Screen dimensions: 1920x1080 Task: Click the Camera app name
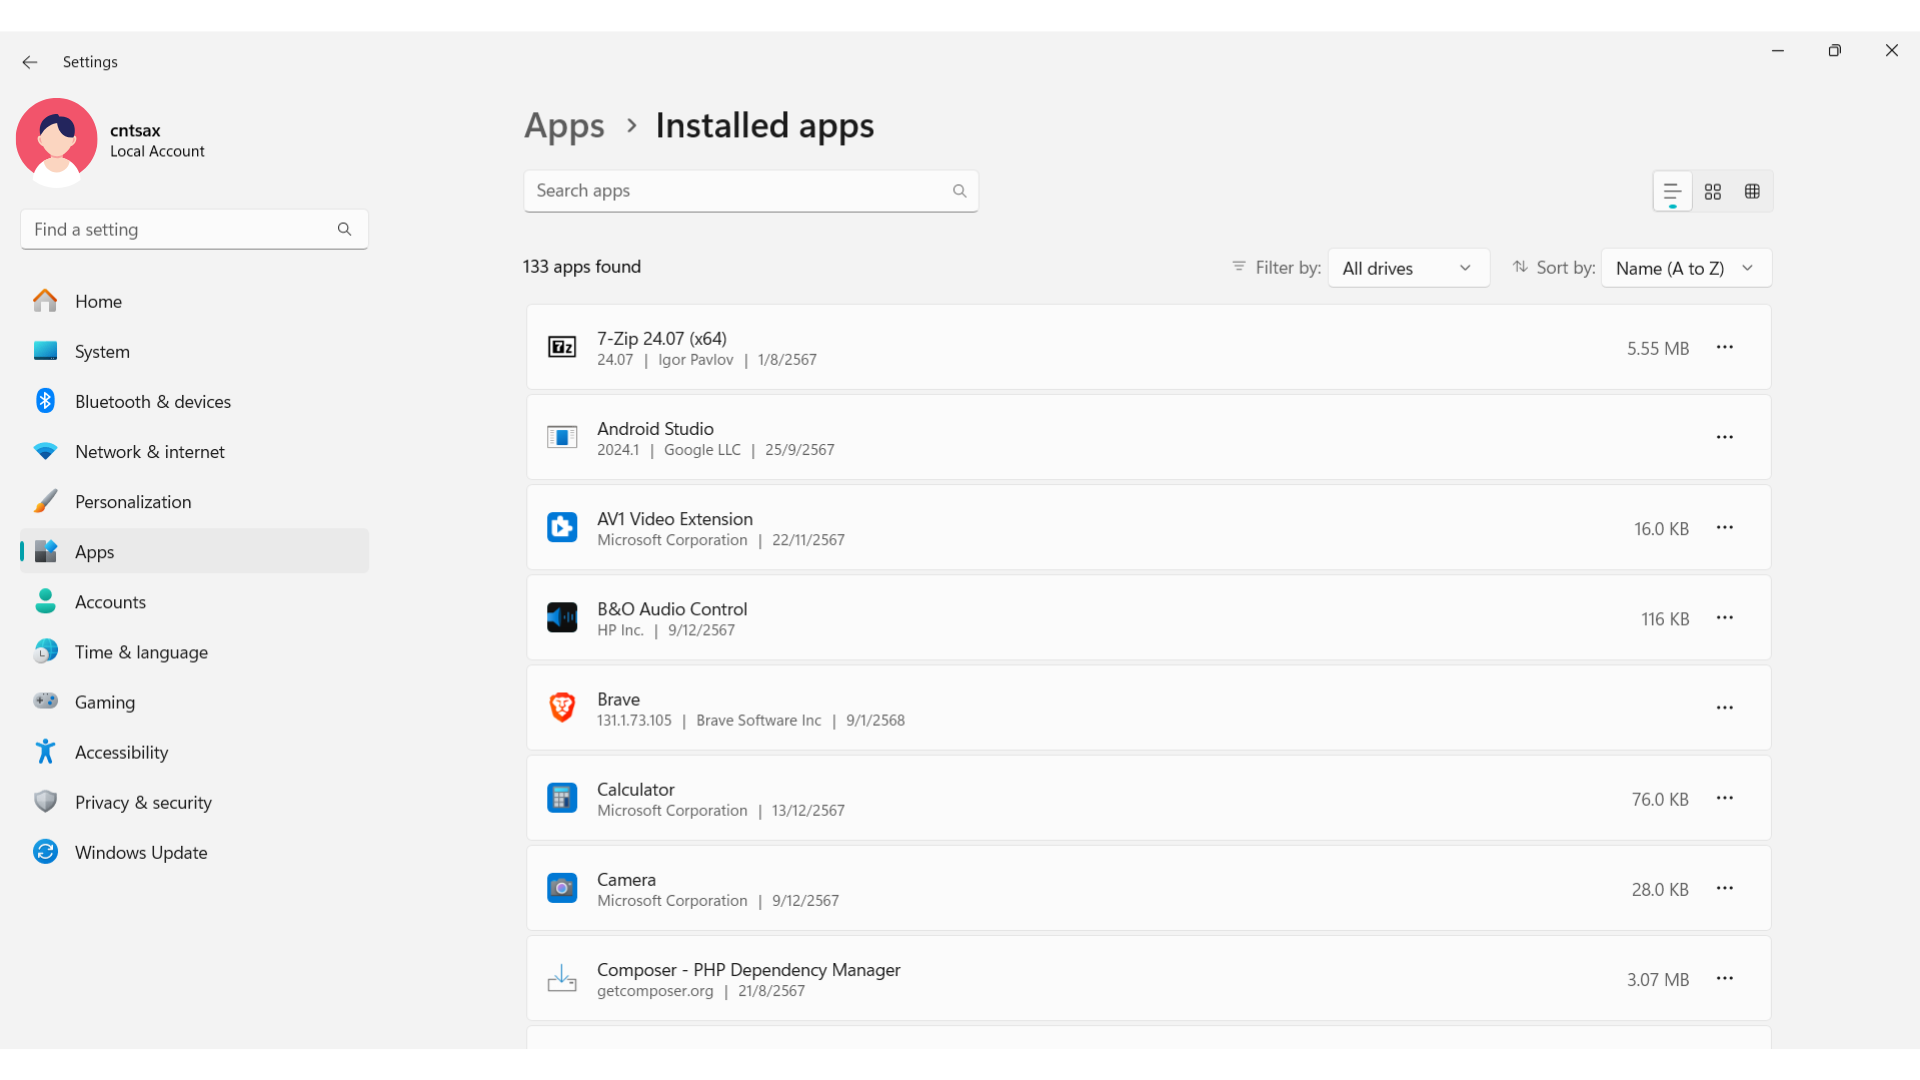(626, 879)
